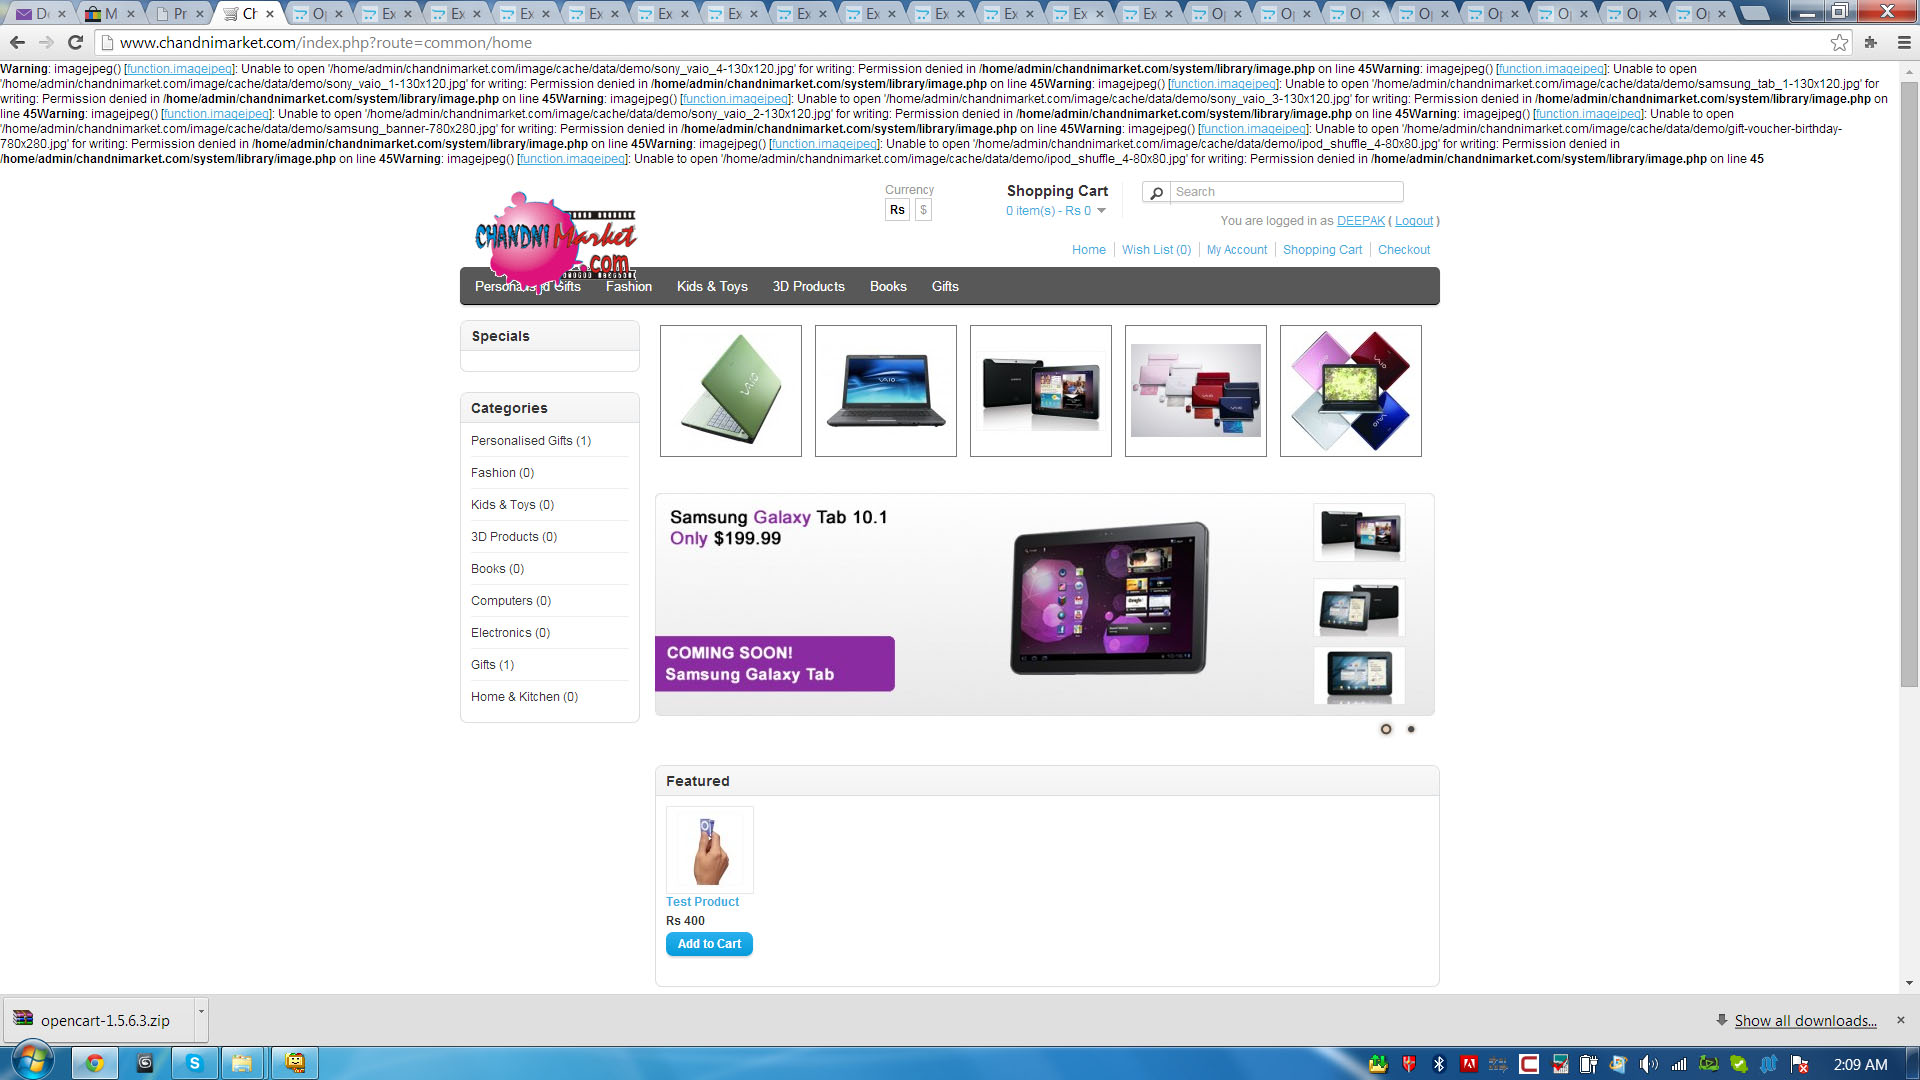Click the vertical page scrollbar thumb
Screen dimensions: 1920x1080
pyautogui.click(x=1909, y=385)
